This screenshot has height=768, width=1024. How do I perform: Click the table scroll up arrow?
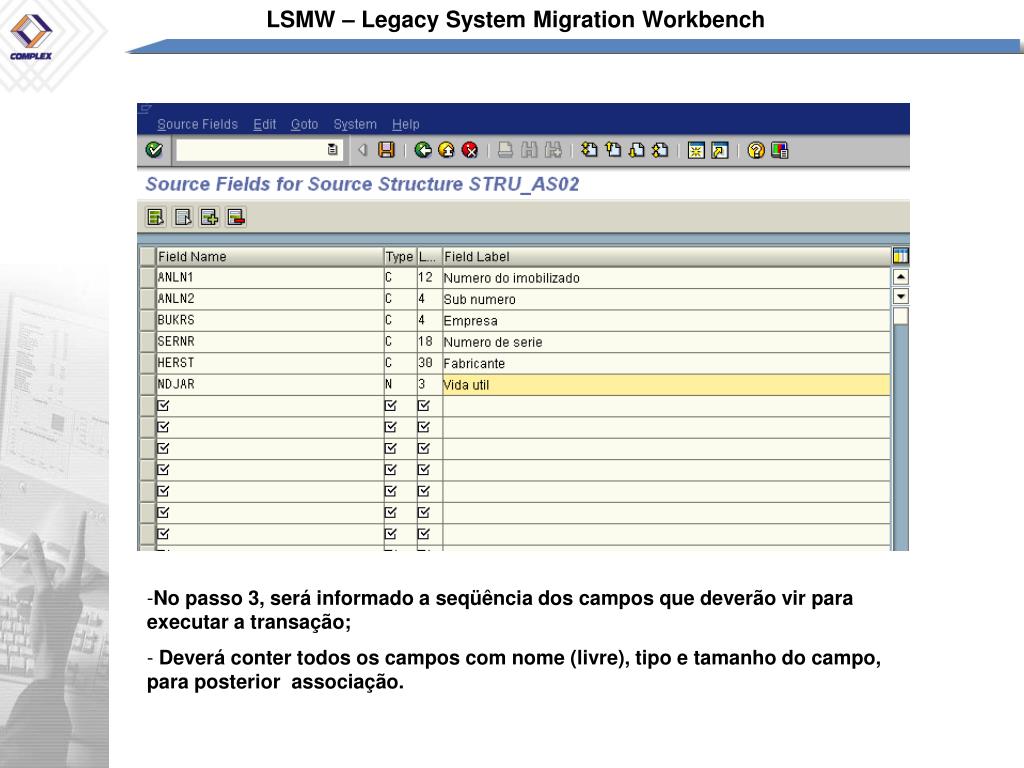pos(901,277)
